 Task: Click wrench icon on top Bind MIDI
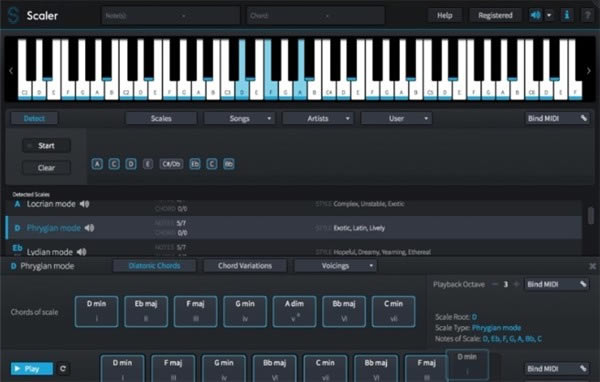[584, 118]
